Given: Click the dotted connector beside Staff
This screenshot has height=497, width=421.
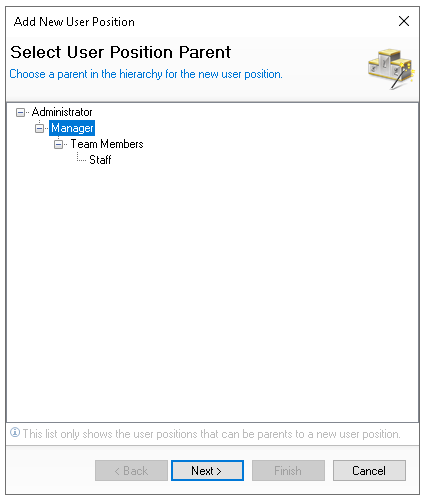Looking at the screenshot, I should point(81,157).
